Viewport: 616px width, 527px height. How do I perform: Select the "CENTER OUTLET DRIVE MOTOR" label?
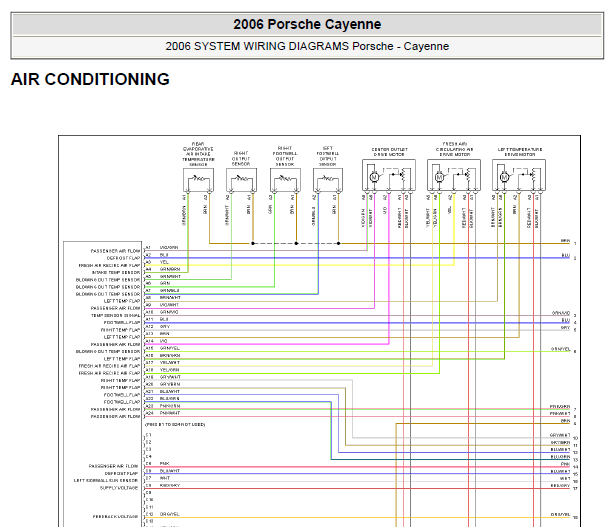click(x=390, y=152)
